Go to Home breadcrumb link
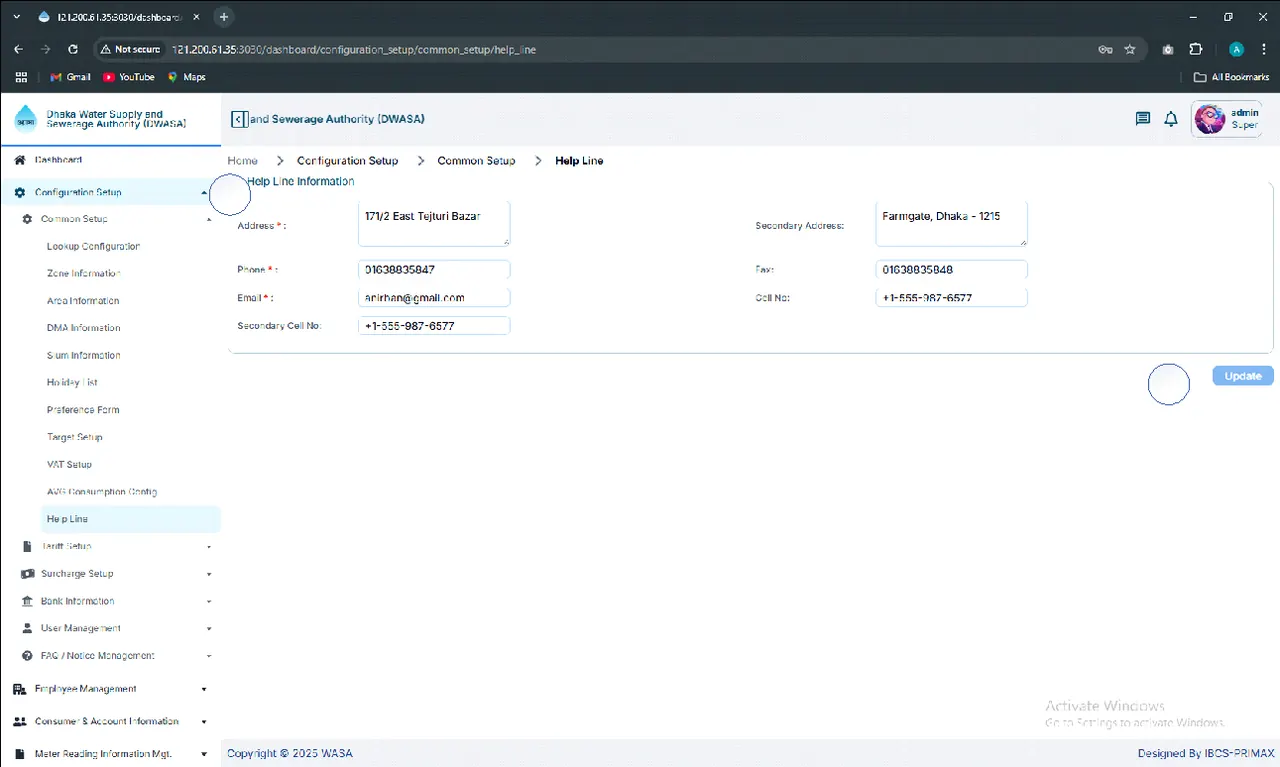 point(242,160)
